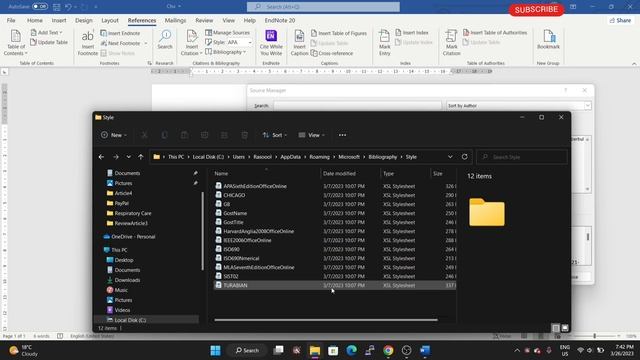Click Table of Contents icon in Word ribbon
640x360 pixels.
tap(16, 42)
